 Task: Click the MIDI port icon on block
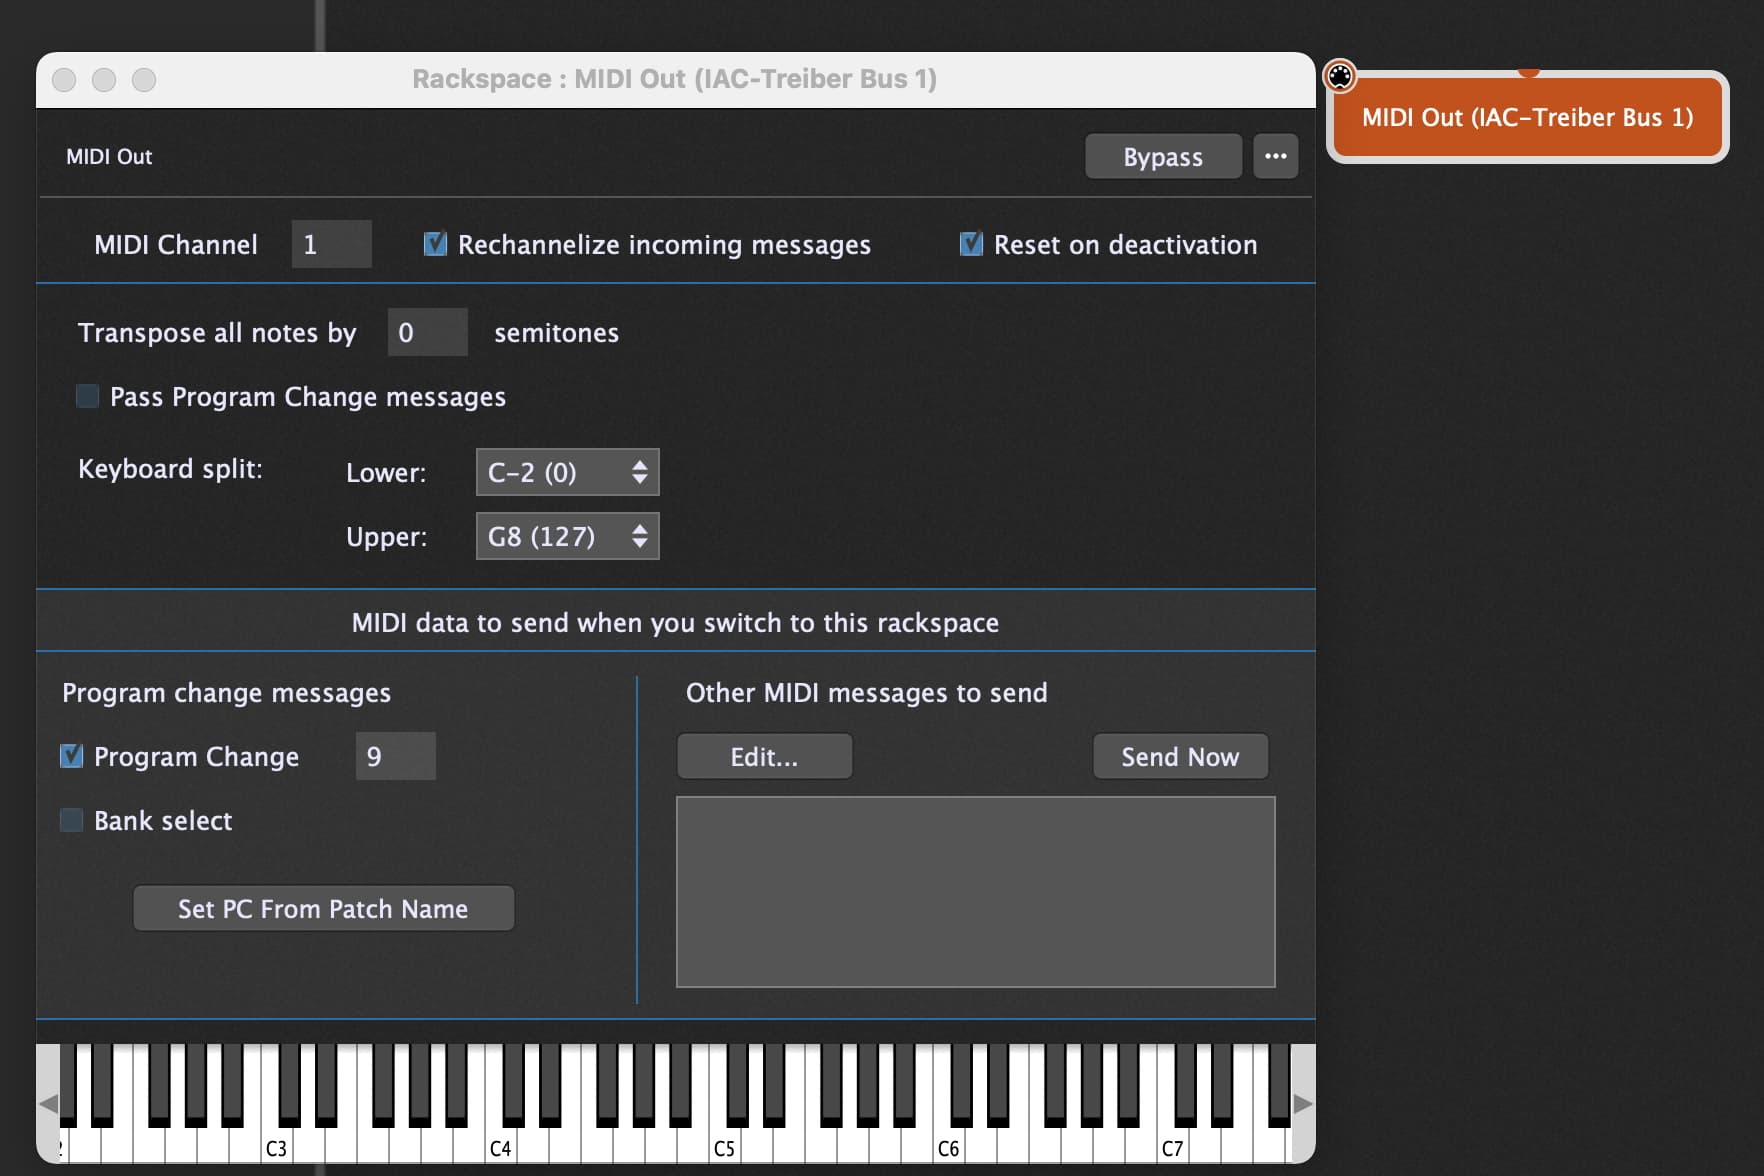[1339, 75]
